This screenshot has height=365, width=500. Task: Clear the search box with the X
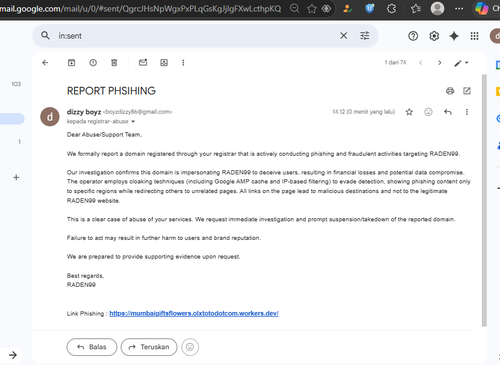pos(344,36)
